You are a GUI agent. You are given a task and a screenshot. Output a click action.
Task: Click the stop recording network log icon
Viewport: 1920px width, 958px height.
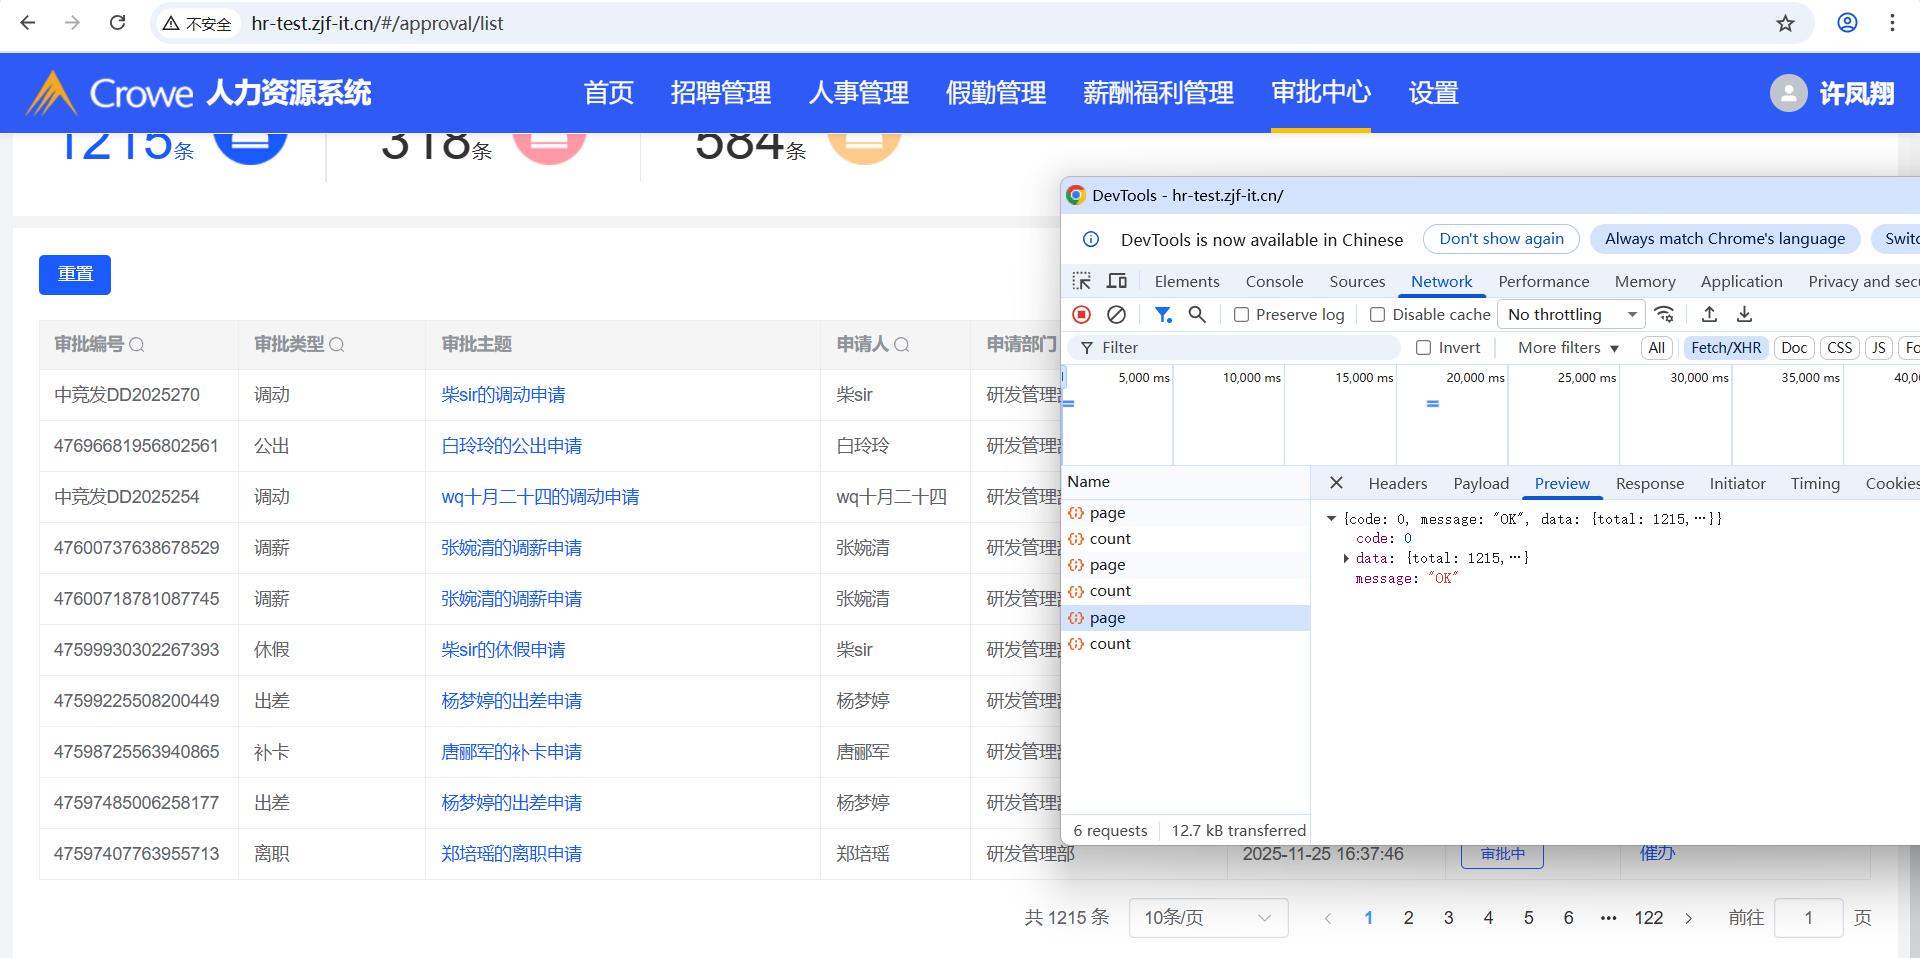point(1081,315)
